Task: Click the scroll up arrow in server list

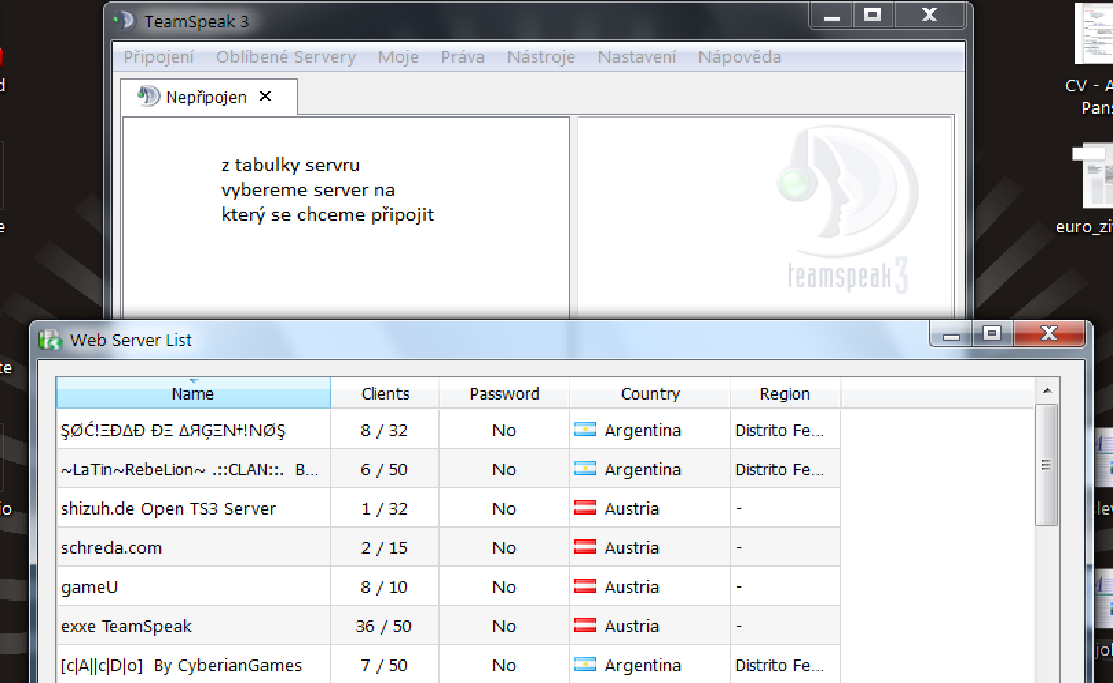Action: (1047, 390)
